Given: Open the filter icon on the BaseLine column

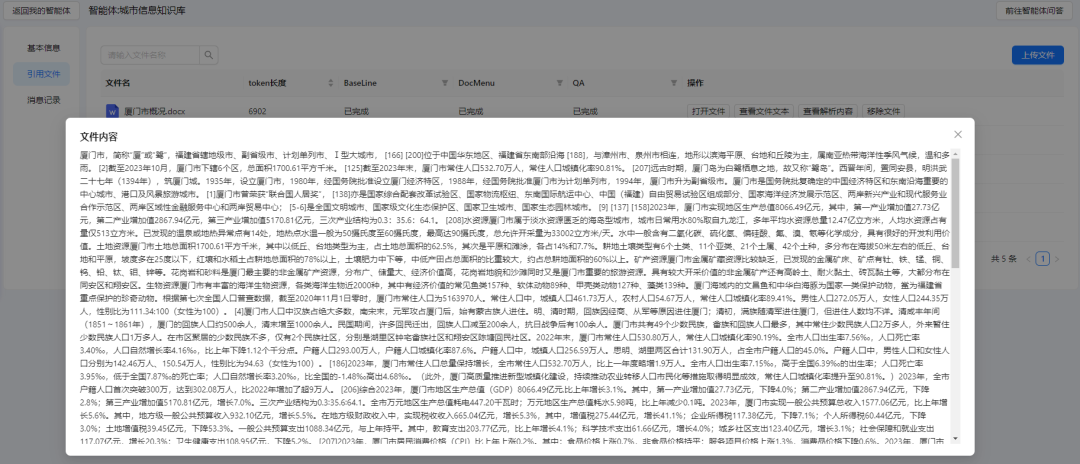Looking at the screenshot, I should (x=445, y=83).
